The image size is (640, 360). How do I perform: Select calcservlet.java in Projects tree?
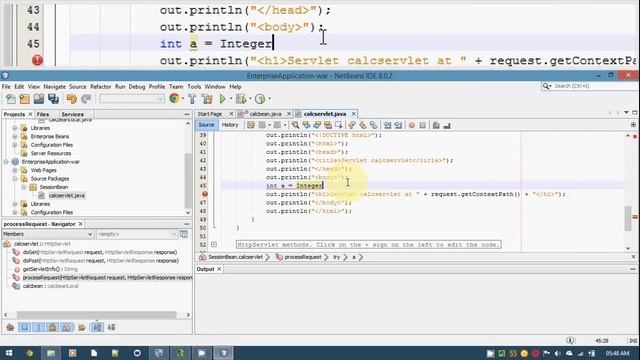coord(67,196)
